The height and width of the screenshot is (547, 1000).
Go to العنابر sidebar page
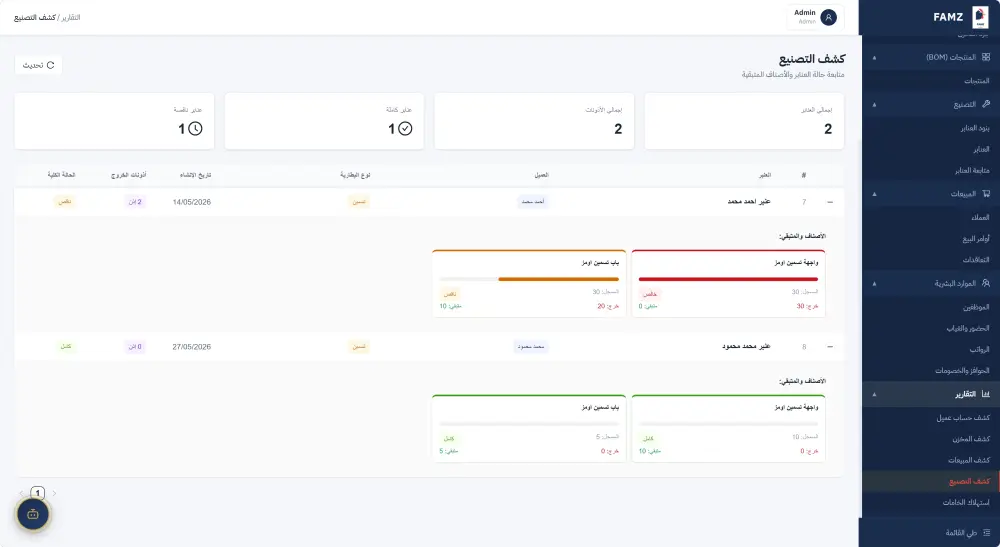point(982,149)
